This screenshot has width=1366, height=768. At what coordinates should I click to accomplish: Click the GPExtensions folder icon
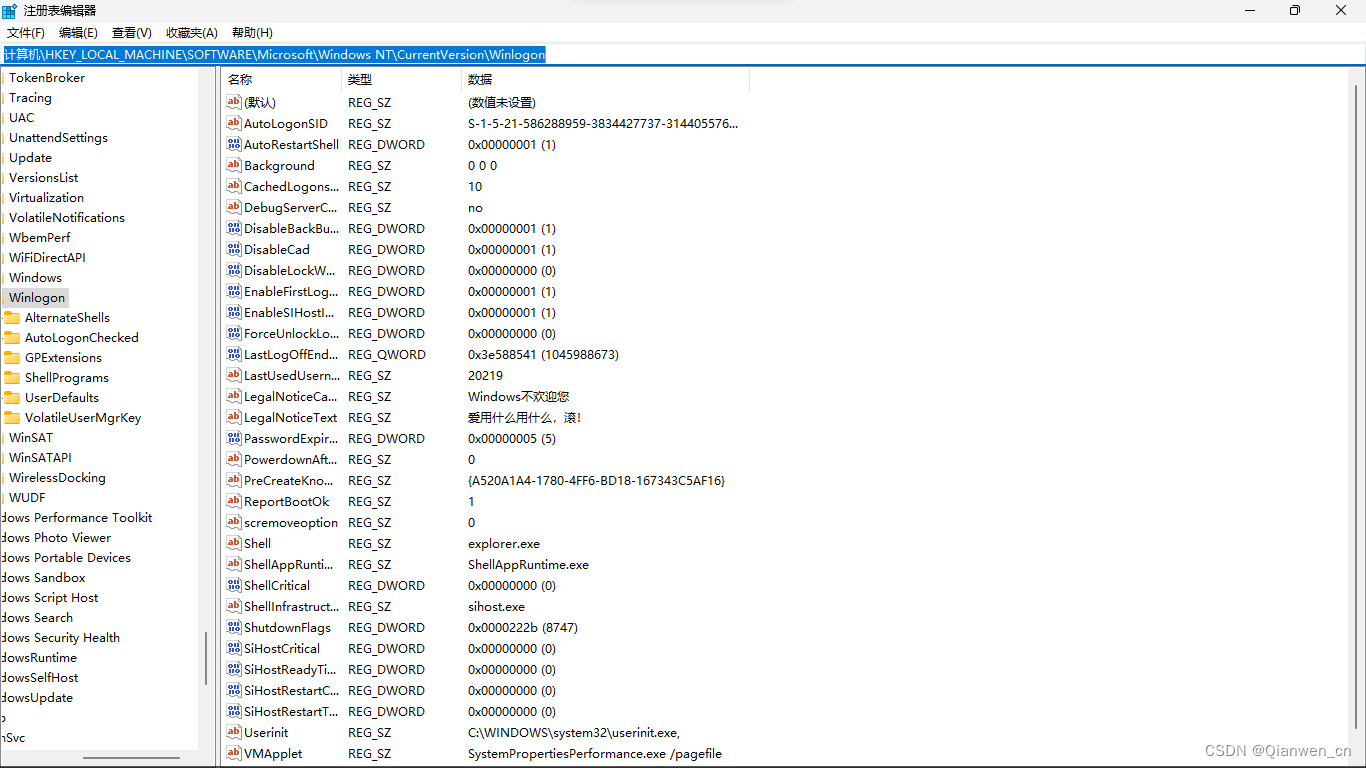pos(12,358)
